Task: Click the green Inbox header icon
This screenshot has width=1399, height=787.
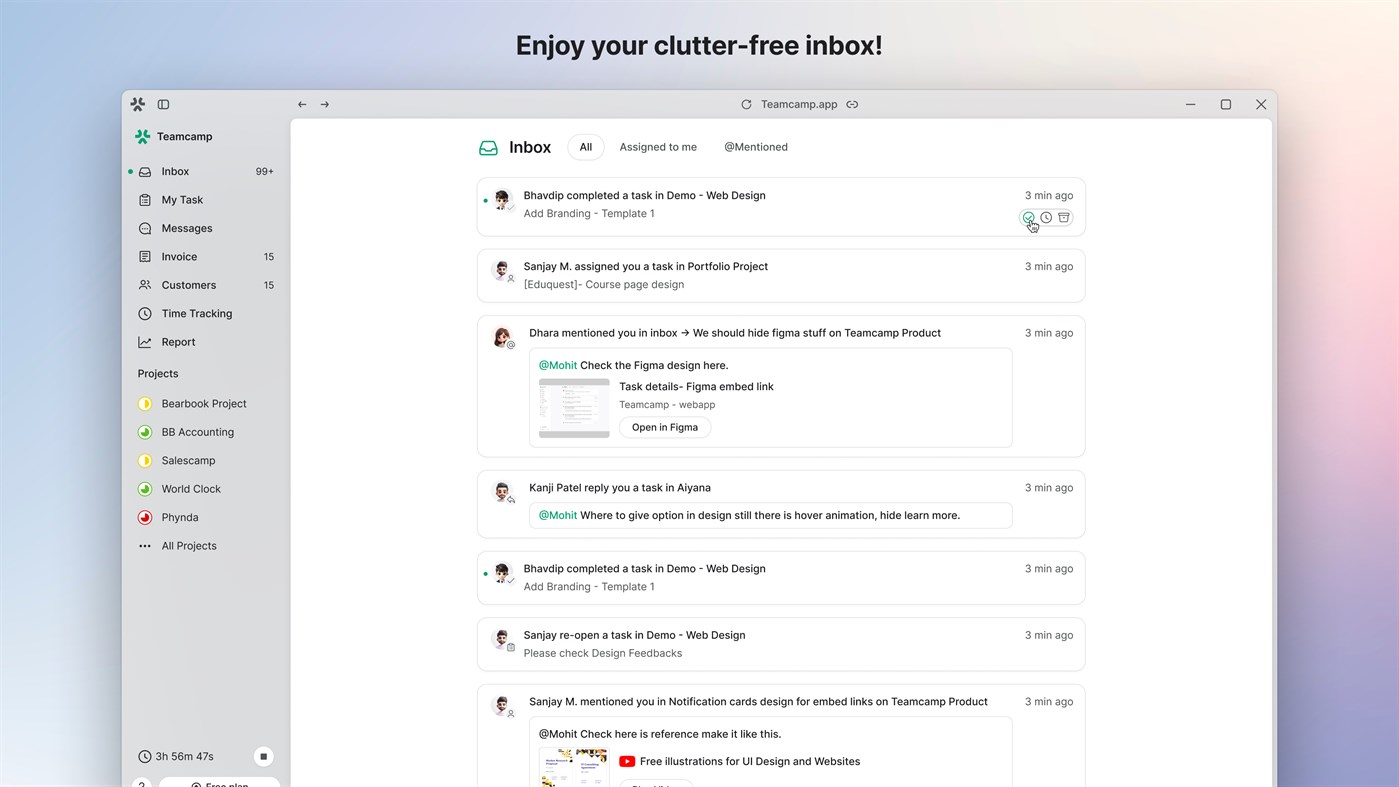Action: (x=488, y=148)
